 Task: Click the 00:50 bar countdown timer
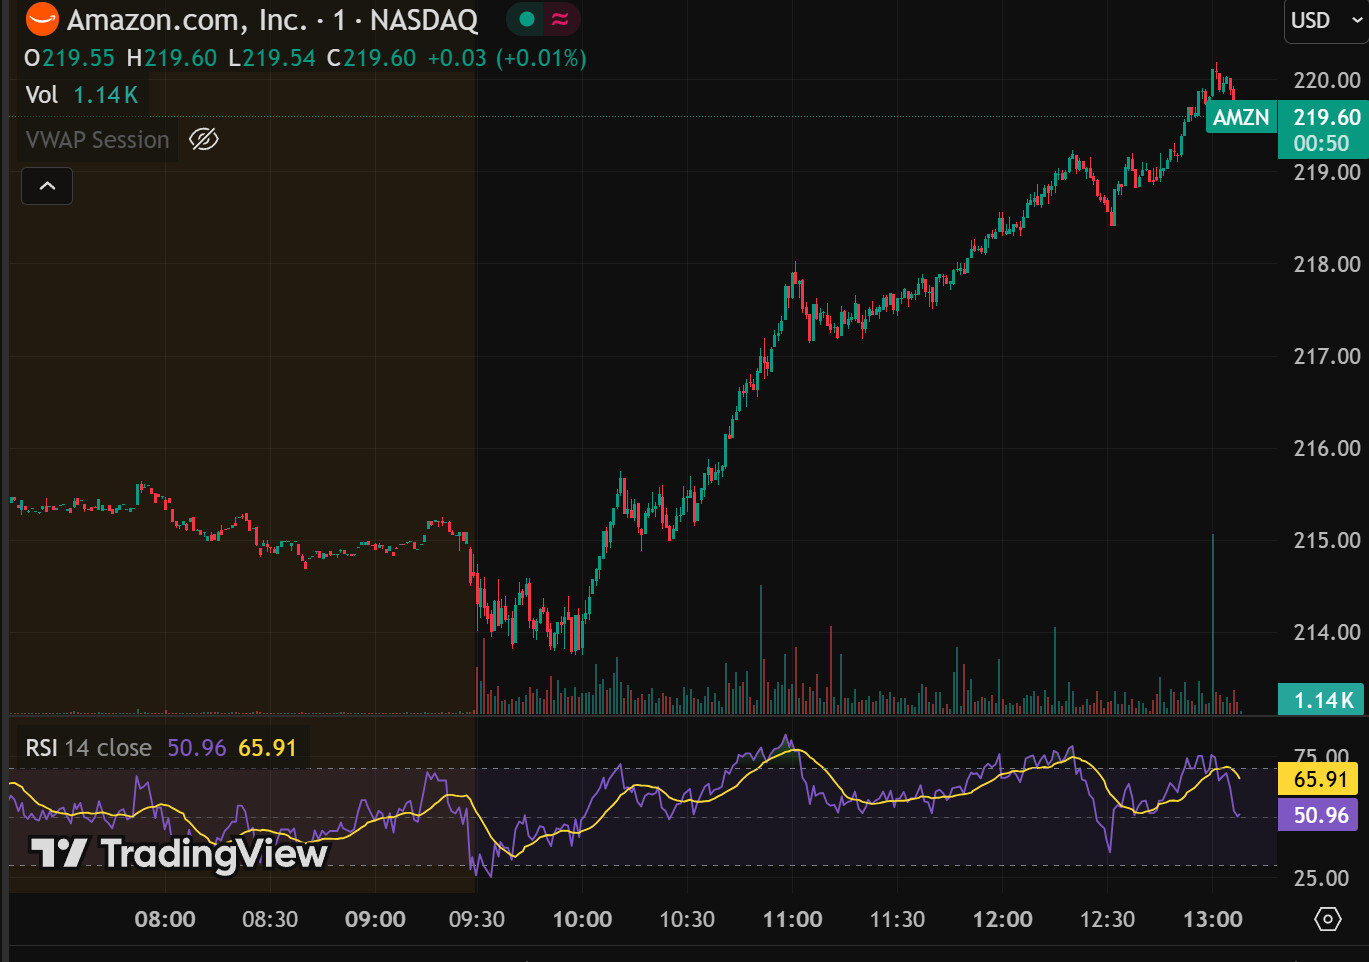pos(1321,143)
